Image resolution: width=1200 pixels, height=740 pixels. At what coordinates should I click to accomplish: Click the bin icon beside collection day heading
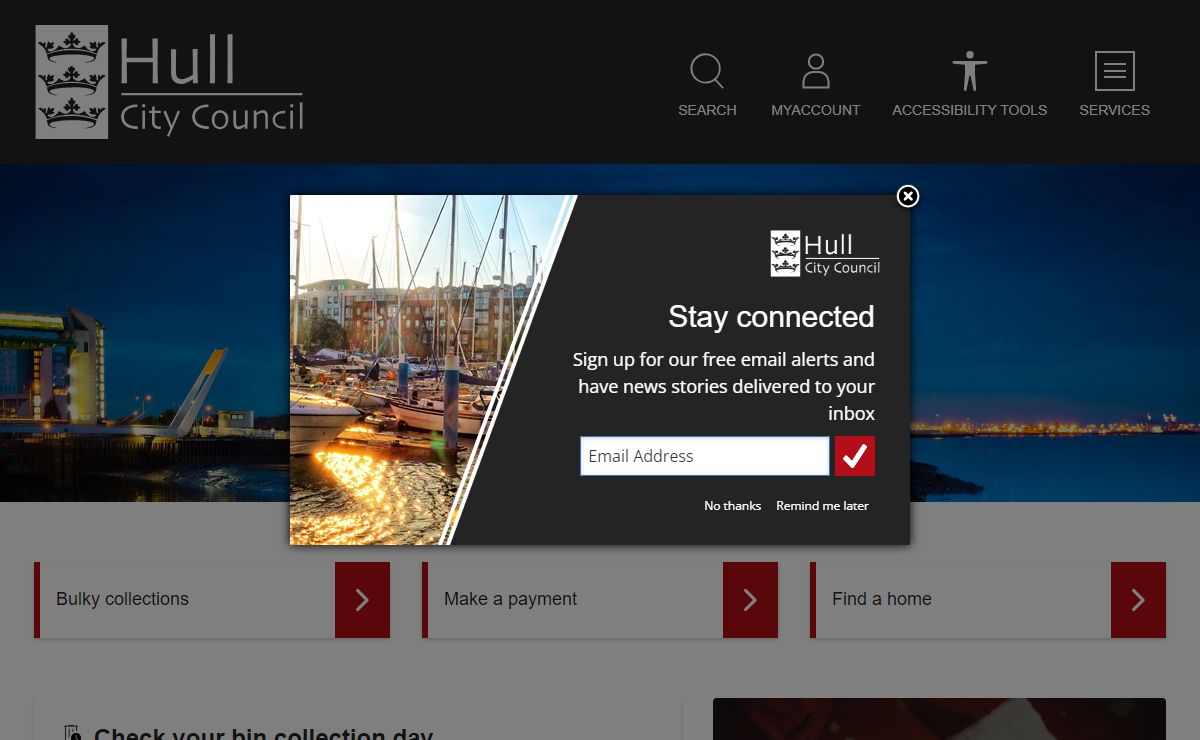[x=71, y=733]
